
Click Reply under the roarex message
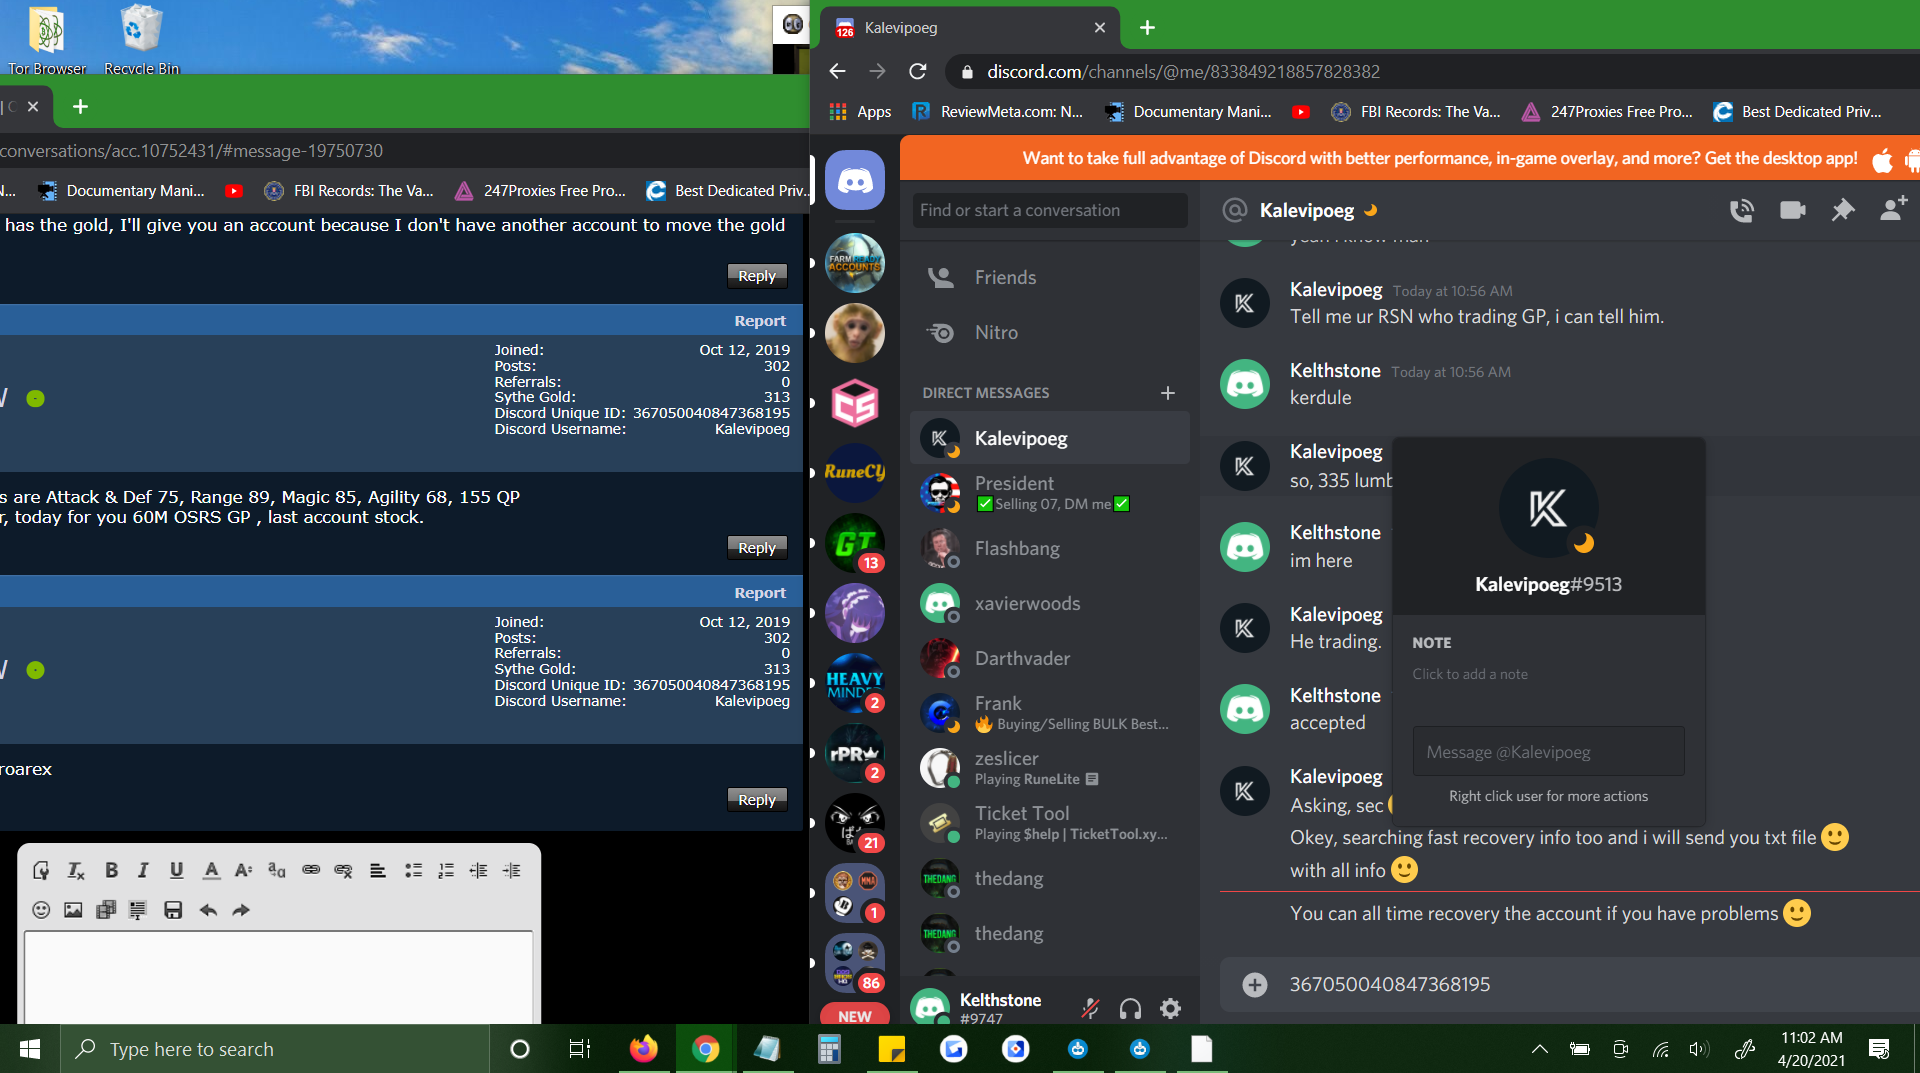[757, 800]
